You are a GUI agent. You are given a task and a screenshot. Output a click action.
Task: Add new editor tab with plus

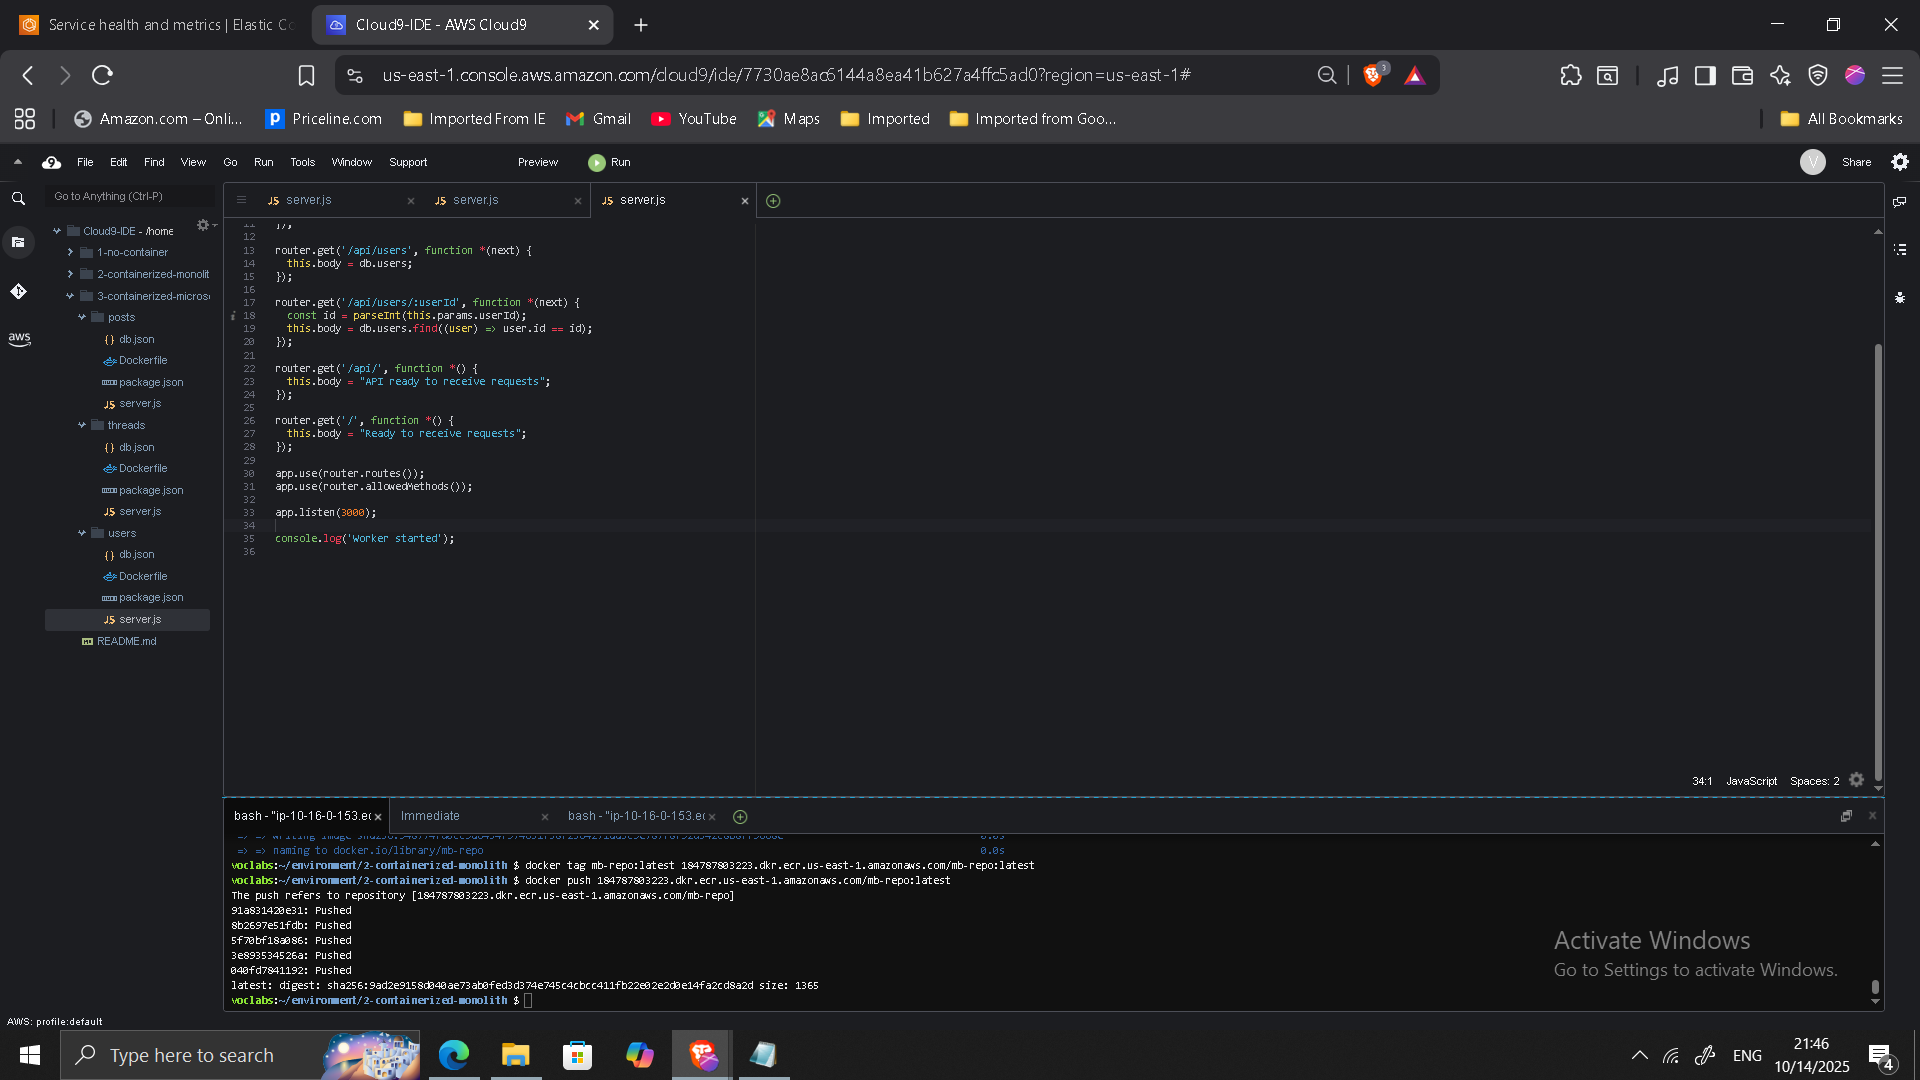(x=773, y=201)
